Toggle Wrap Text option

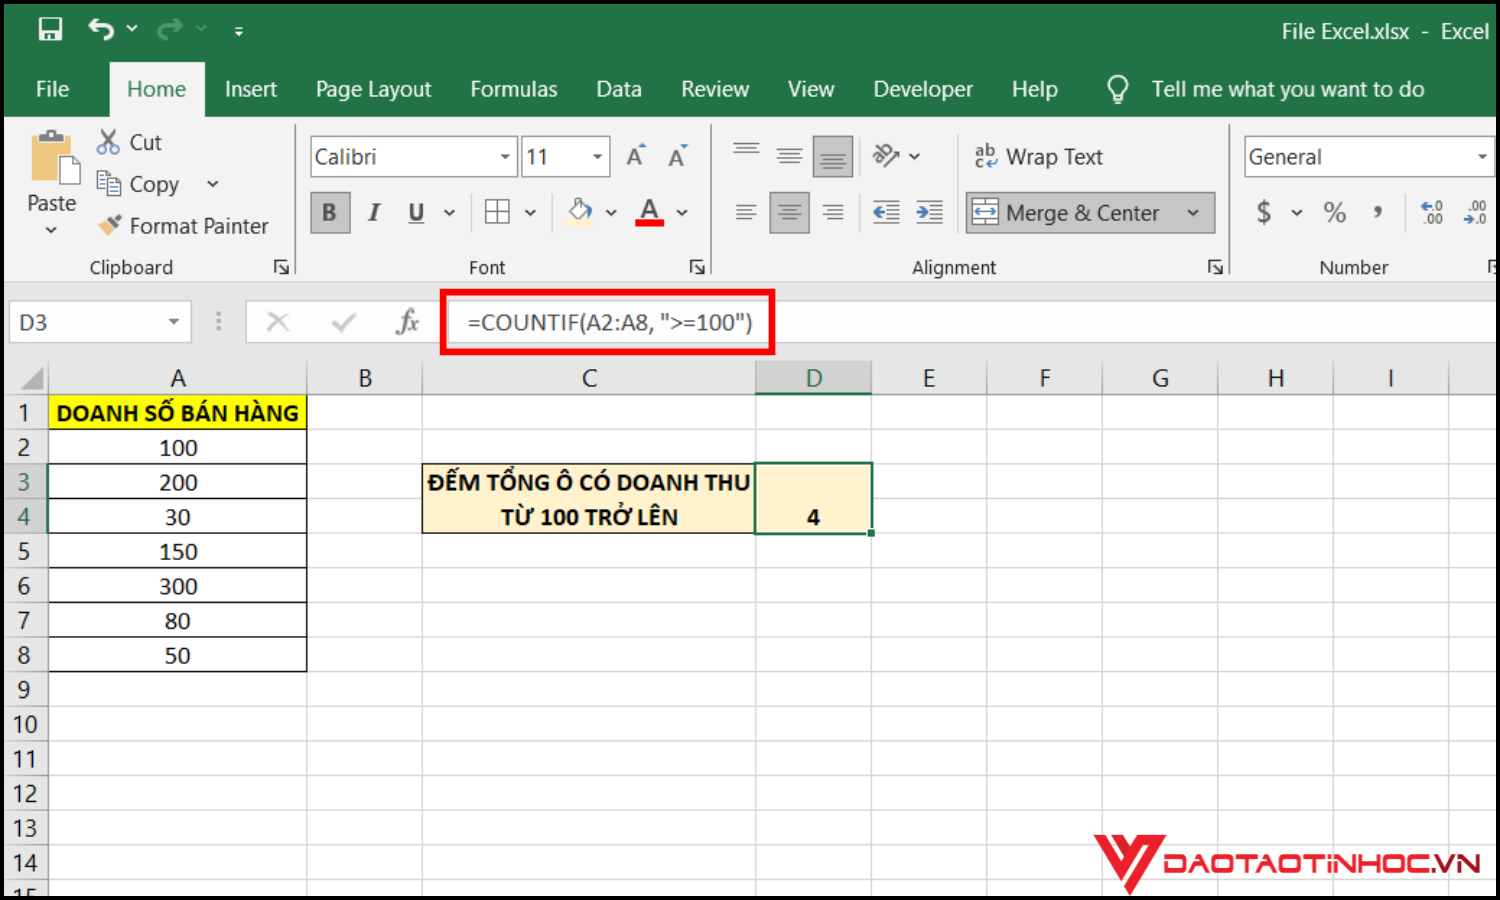[x=1039, y=157]
